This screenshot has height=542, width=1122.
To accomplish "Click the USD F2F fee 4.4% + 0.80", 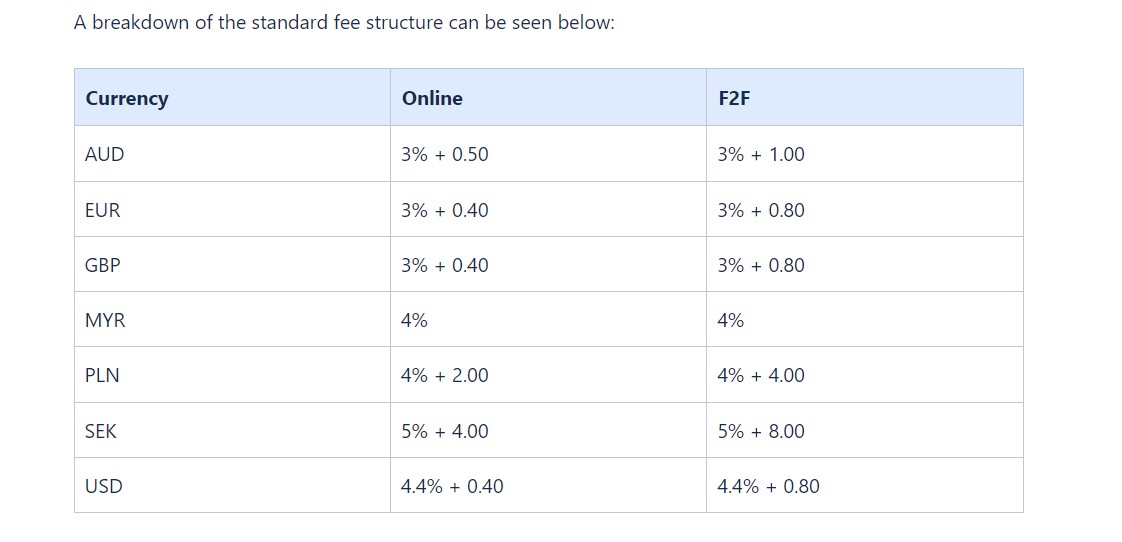I will click(769, 486).
